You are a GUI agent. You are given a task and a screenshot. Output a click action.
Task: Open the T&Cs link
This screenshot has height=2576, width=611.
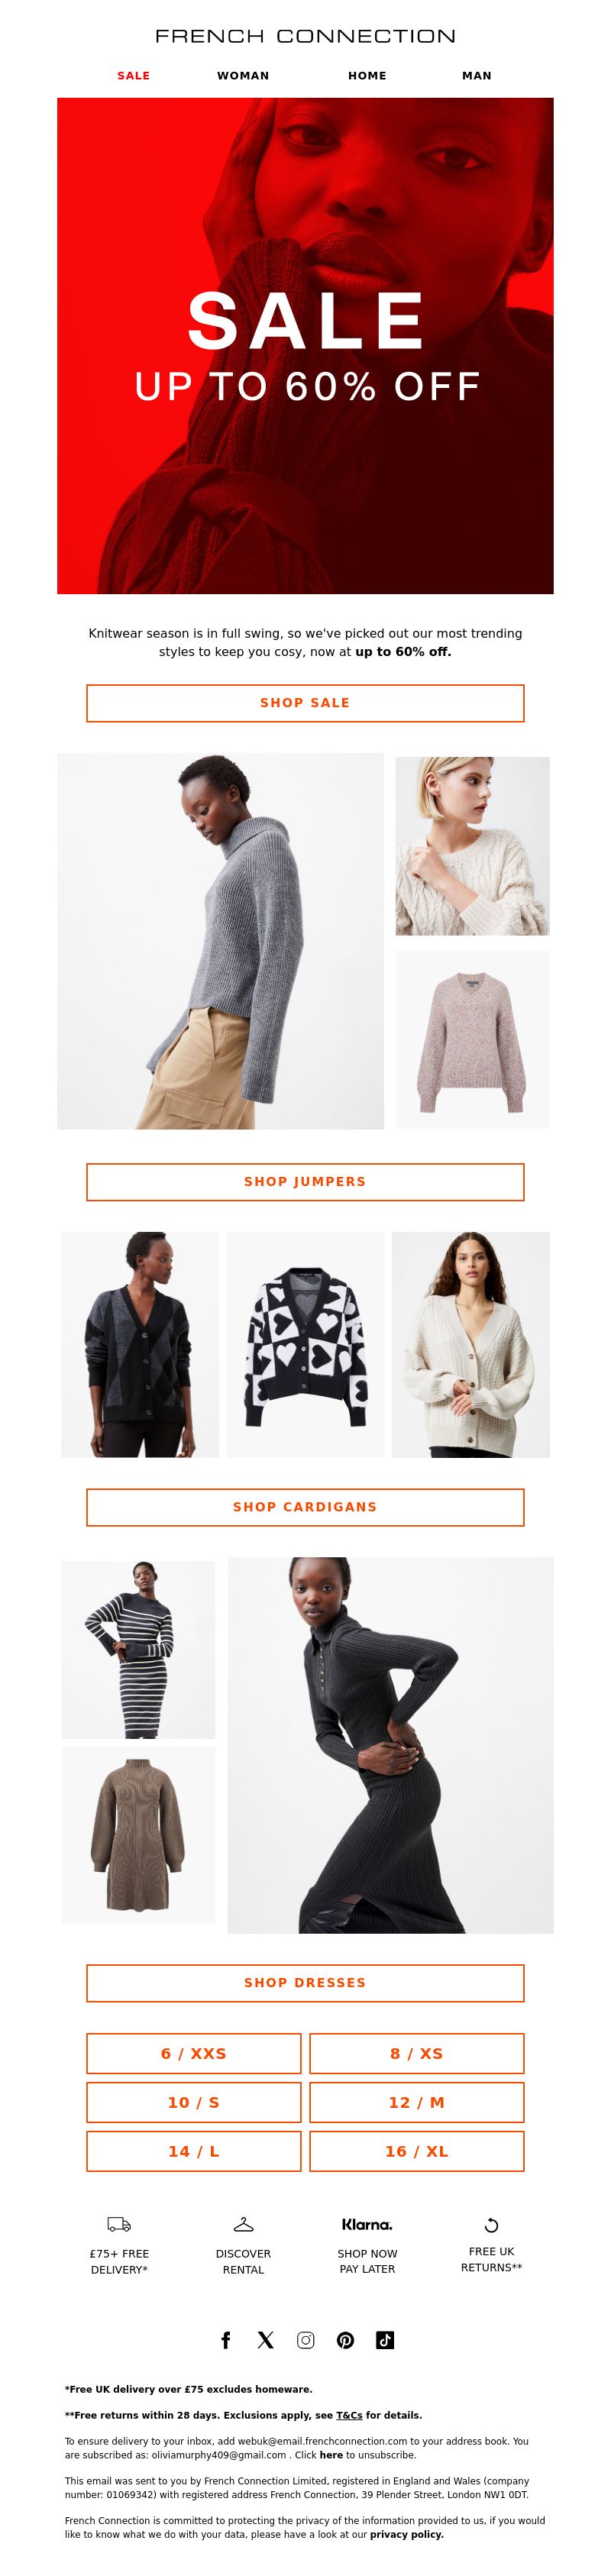point(349,2415)
